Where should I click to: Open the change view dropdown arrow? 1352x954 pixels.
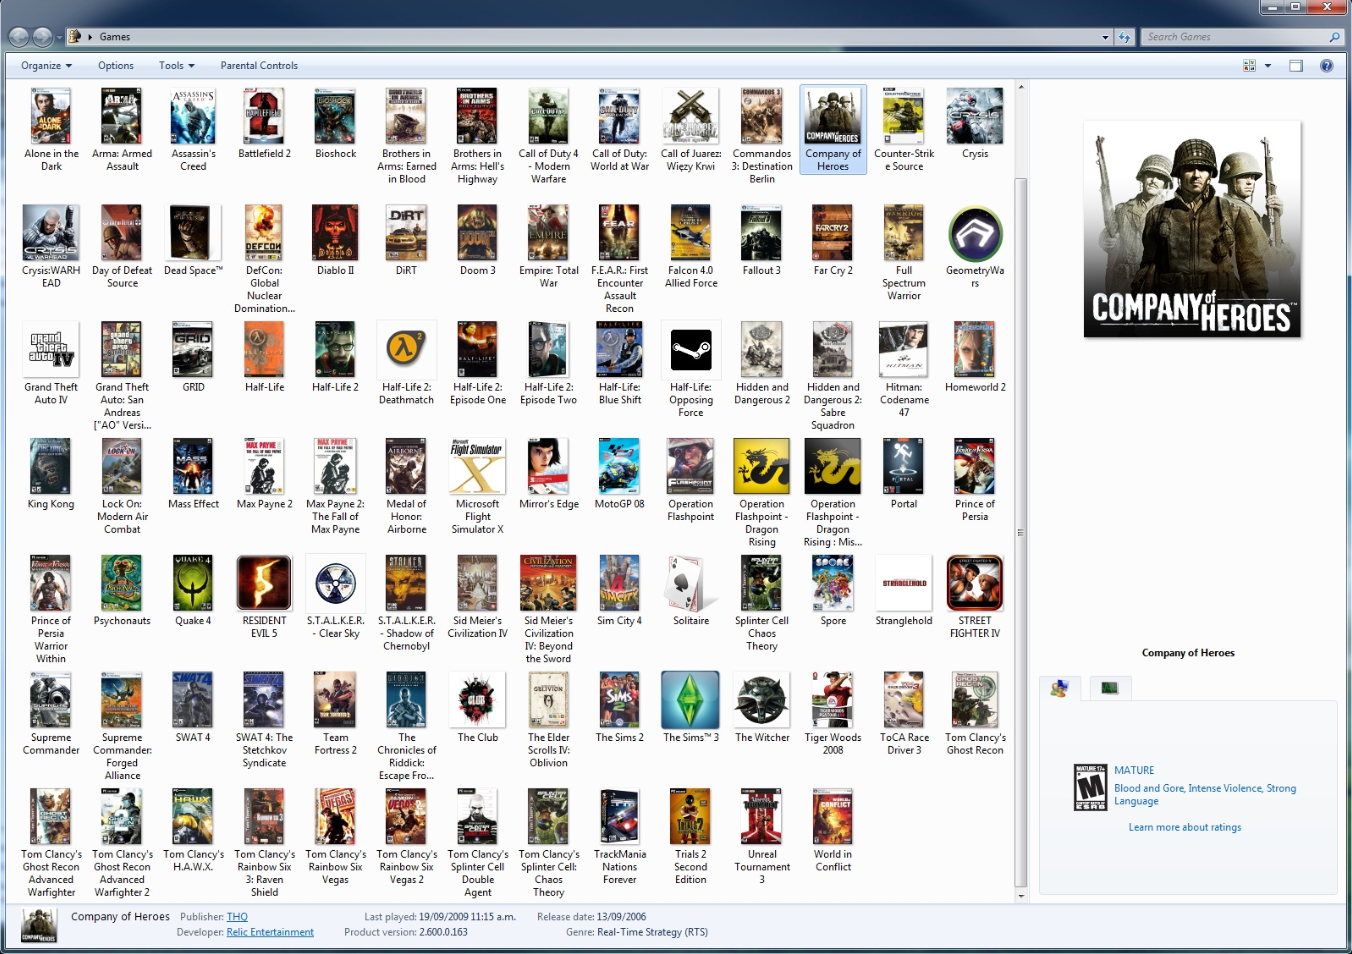coord(1268,66)
